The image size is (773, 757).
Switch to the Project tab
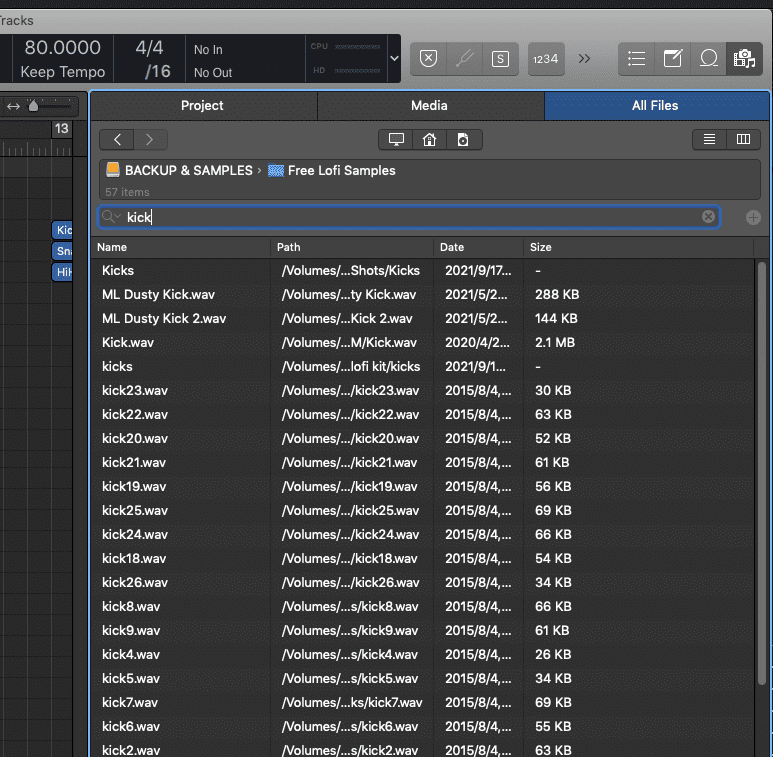(x=202, y=105)
